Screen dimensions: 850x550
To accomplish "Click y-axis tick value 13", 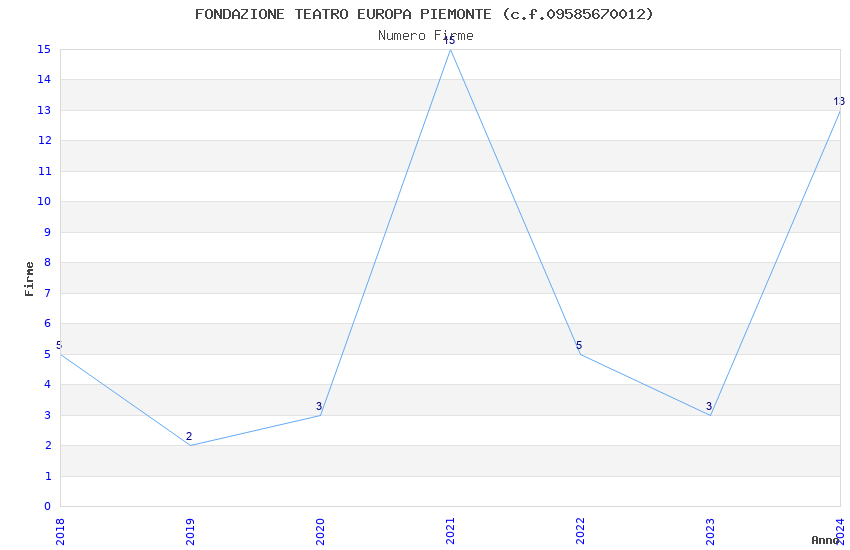I will [44, 111].
